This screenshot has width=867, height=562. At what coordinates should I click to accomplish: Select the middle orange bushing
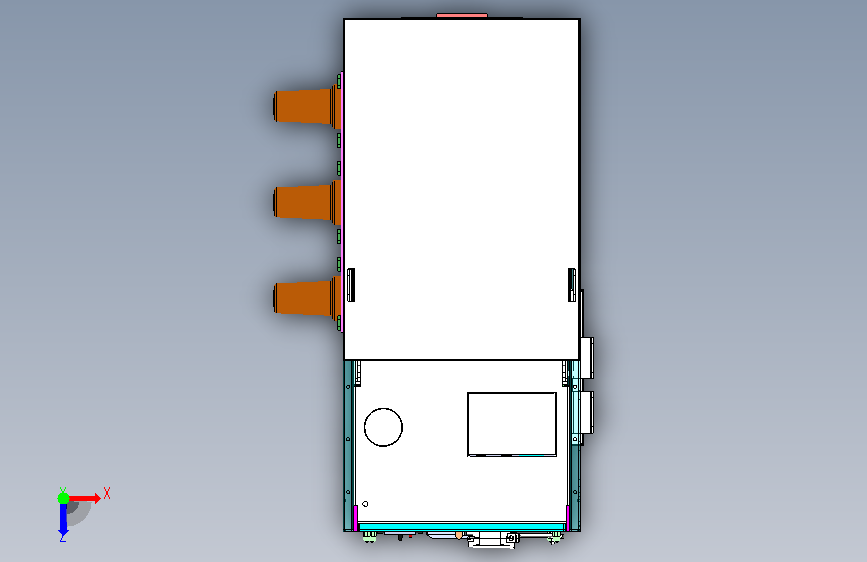(x=306, y=201)
